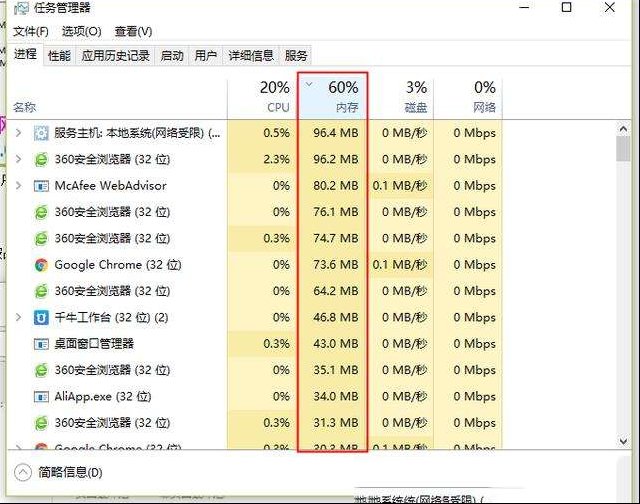Click the 46.8 MB memory value
This screenshot has height=504, width=640.
click(x=336, y=317)
